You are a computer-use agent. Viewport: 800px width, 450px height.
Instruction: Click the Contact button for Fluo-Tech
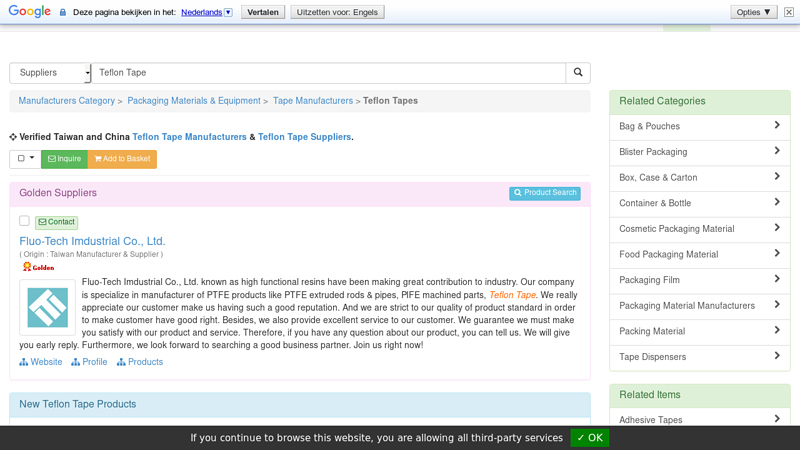tap(57, 222)
